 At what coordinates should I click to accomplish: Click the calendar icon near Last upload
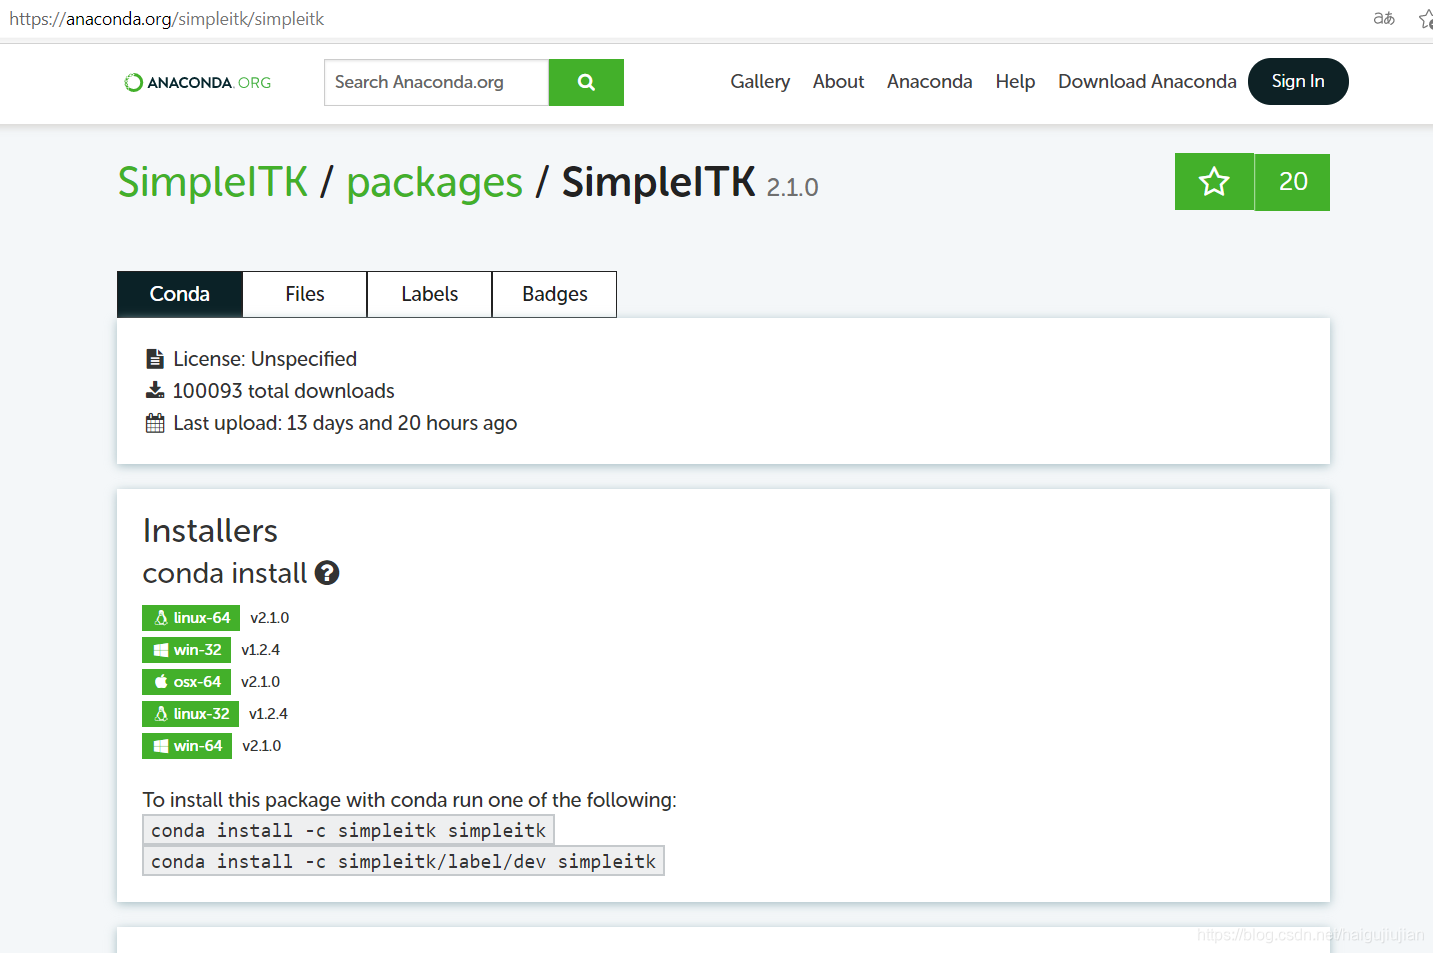pyautogui.click(x=155, y=422)
